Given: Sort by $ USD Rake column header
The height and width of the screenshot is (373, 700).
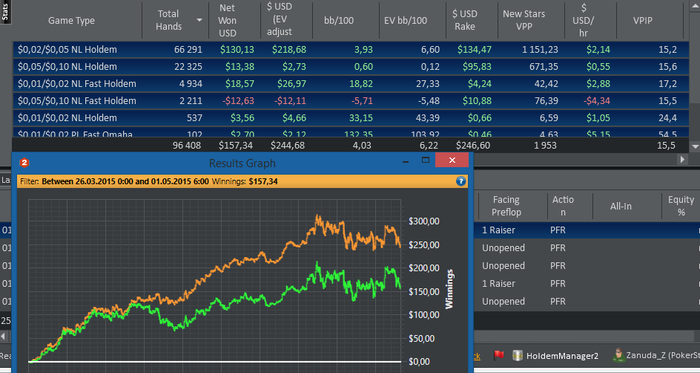Looking at the screenshot, I should pyautogui.click(x=465, y=20).
